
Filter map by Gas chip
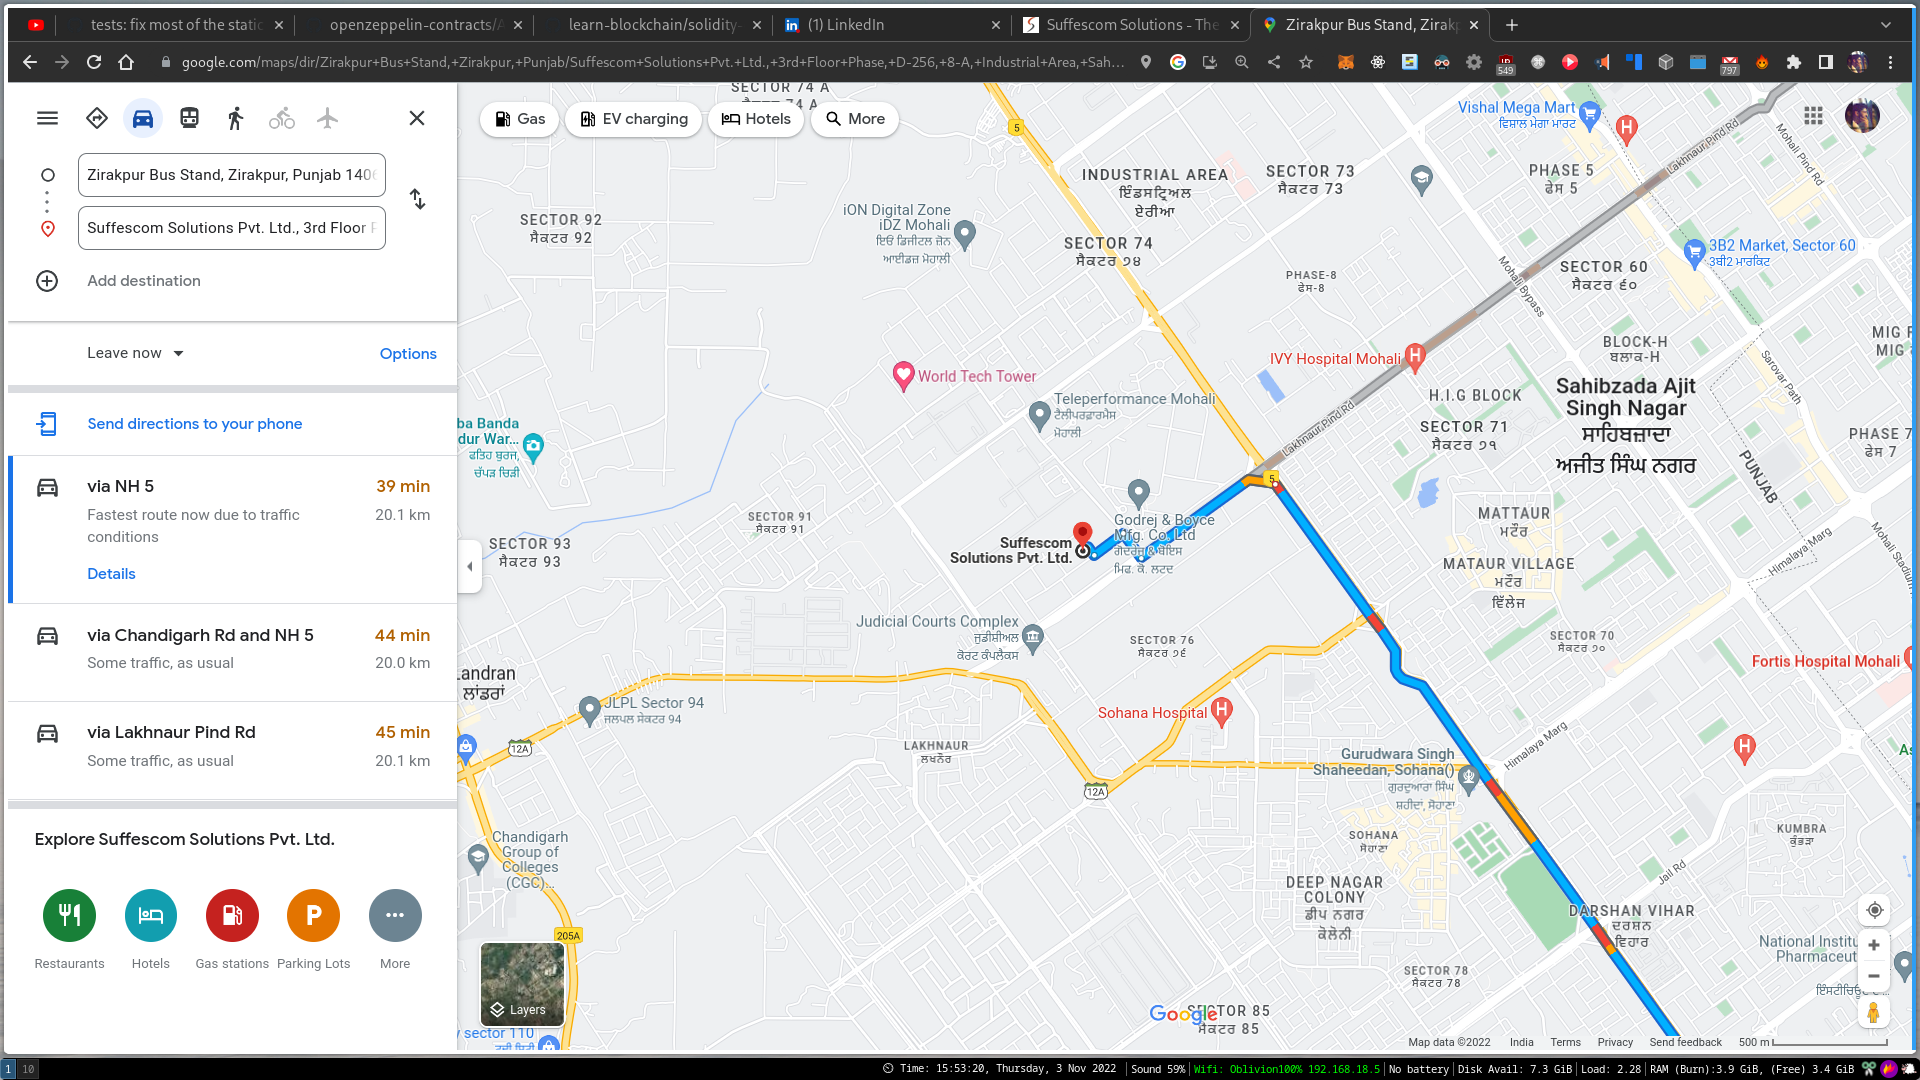click(x=520, y=119)
